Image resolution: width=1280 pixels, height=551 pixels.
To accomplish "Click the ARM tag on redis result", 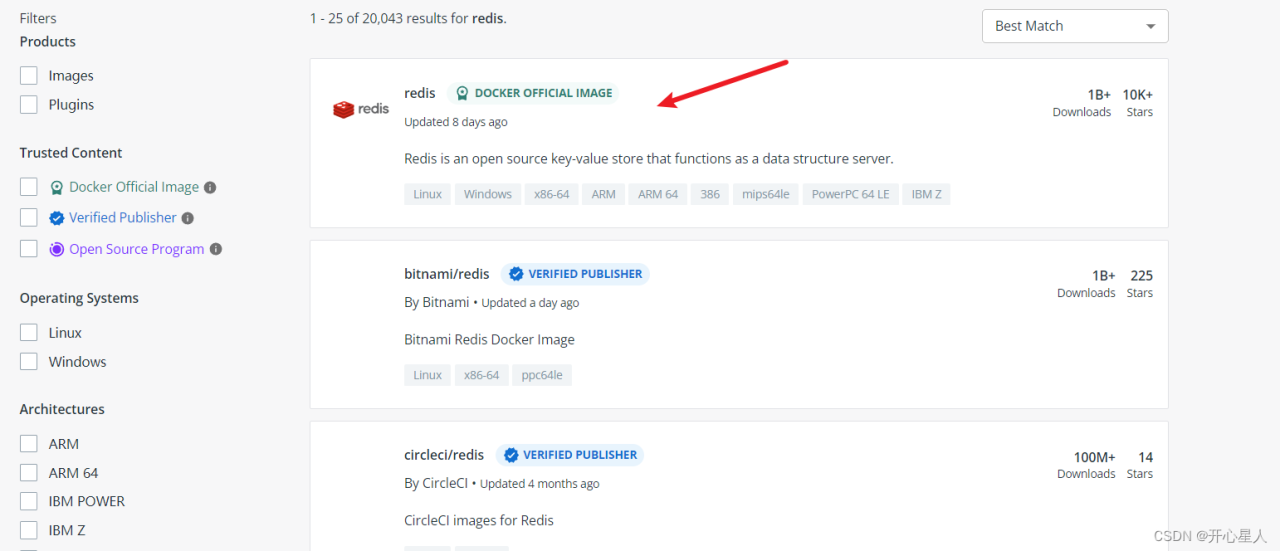I will click(x=604, y=194).
